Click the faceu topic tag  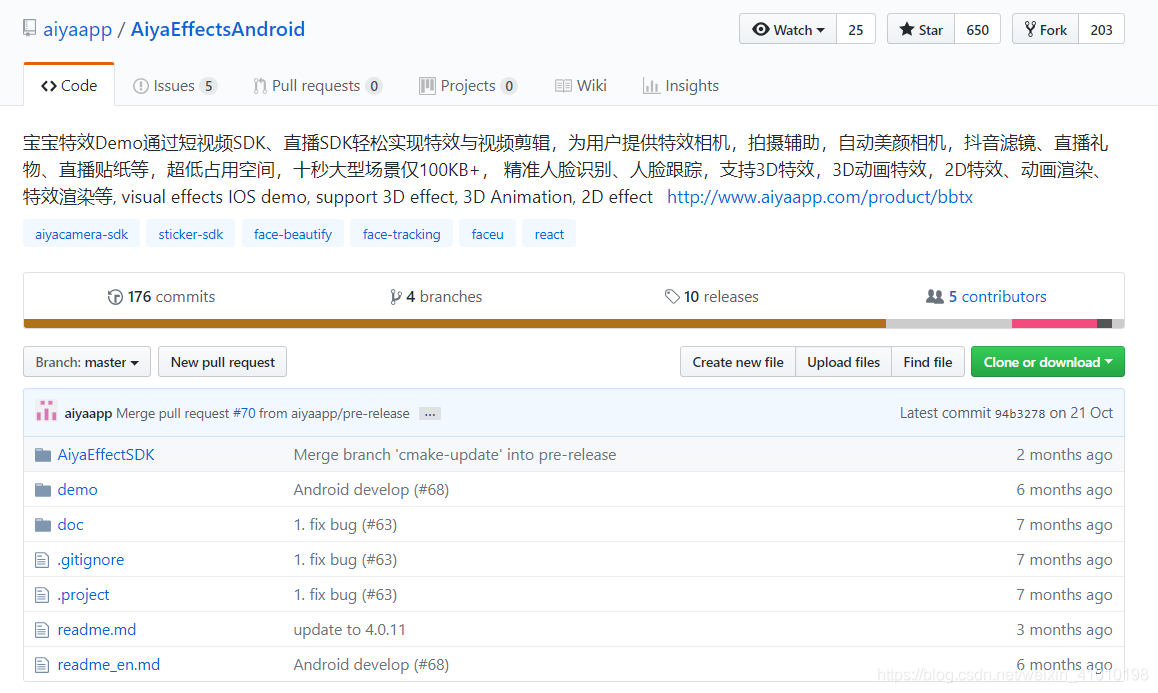point(487,234)
